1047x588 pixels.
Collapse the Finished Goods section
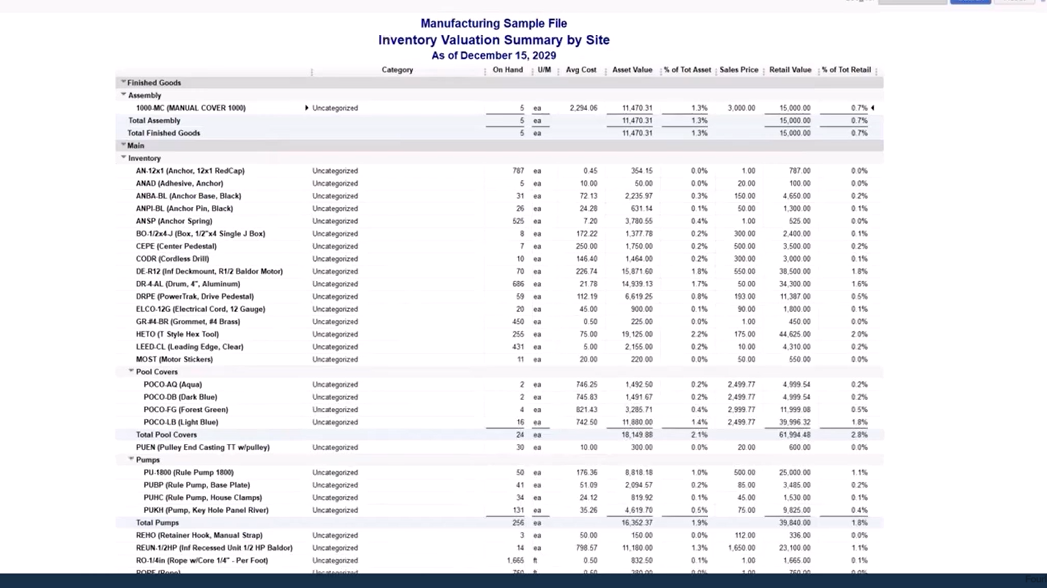coord(123,83)
